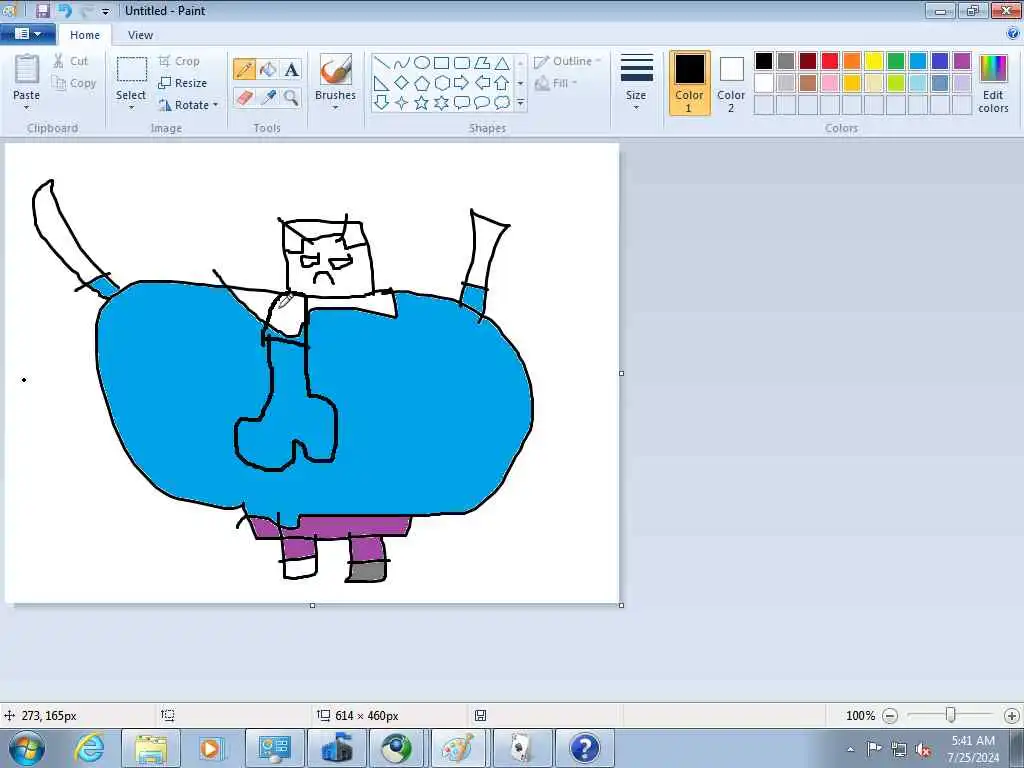The height and width of the screenshot is (768, 1024).
Task: Select the Magnifier tool
Action: 291,97
